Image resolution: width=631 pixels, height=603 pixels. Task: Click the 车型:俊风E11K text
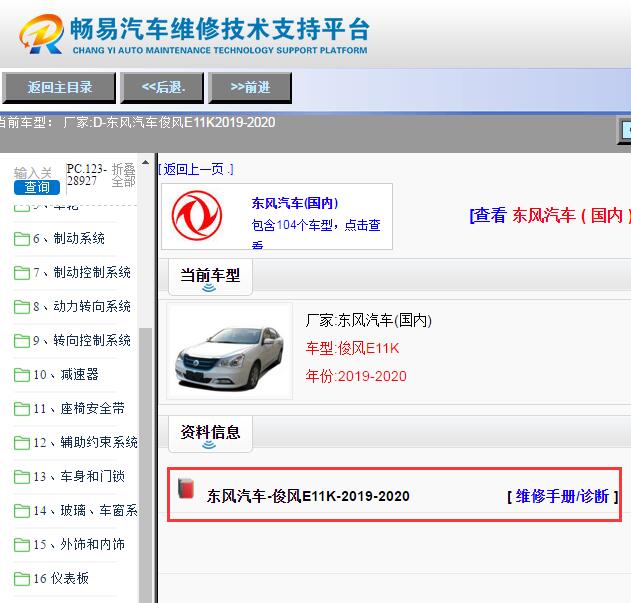pos(352,348)
